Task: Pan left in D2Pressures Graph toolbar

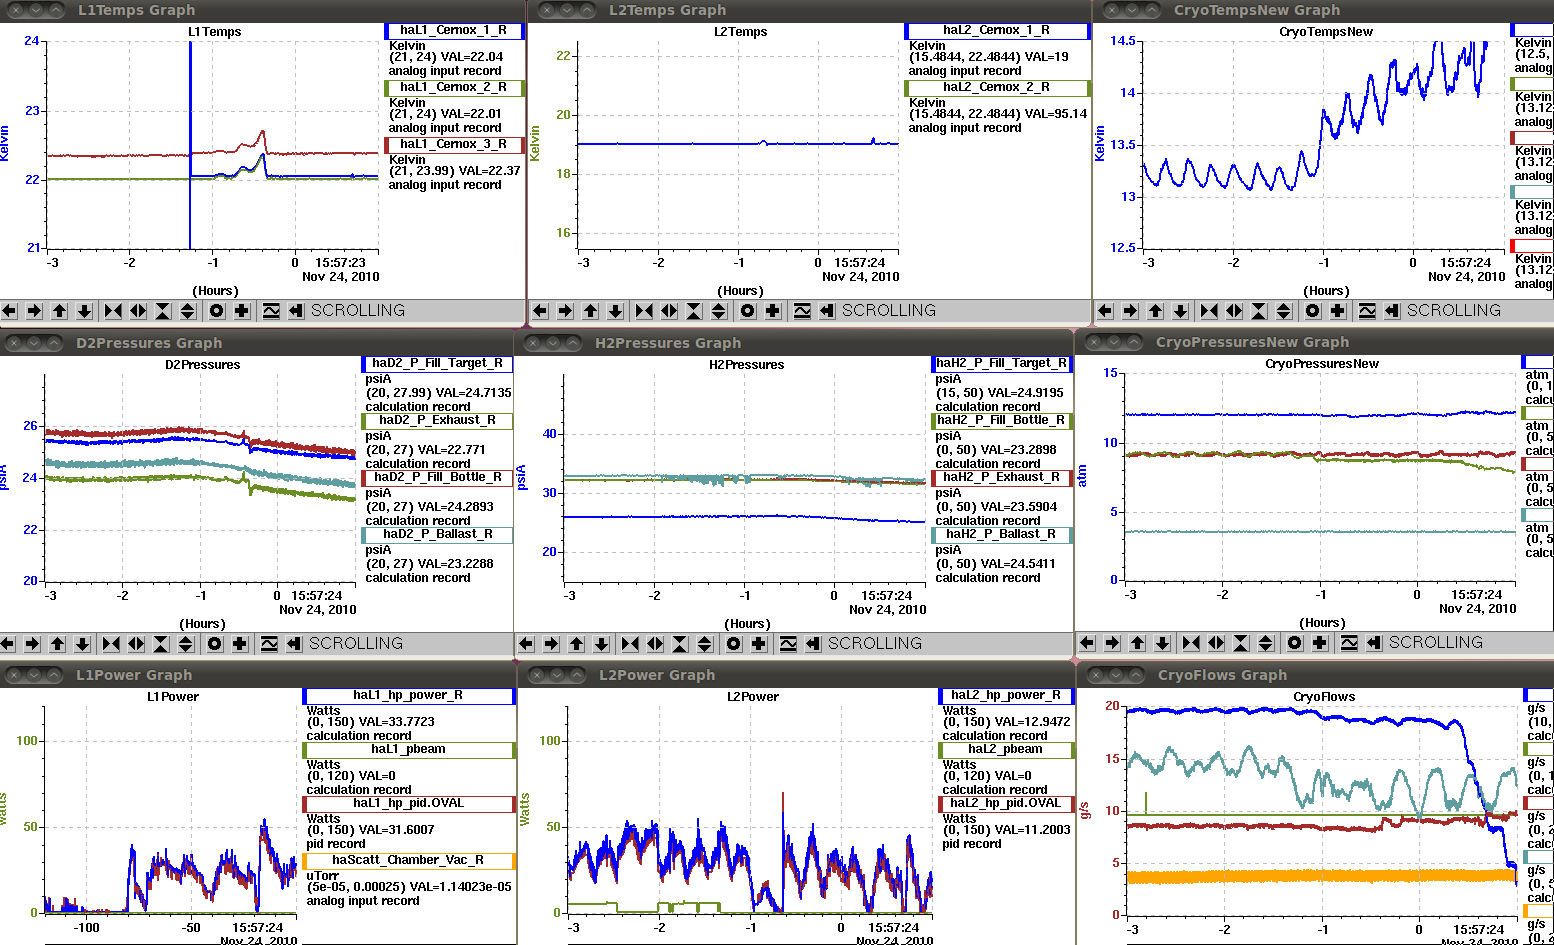Action: pyautogui.click(x=8, y=644)
